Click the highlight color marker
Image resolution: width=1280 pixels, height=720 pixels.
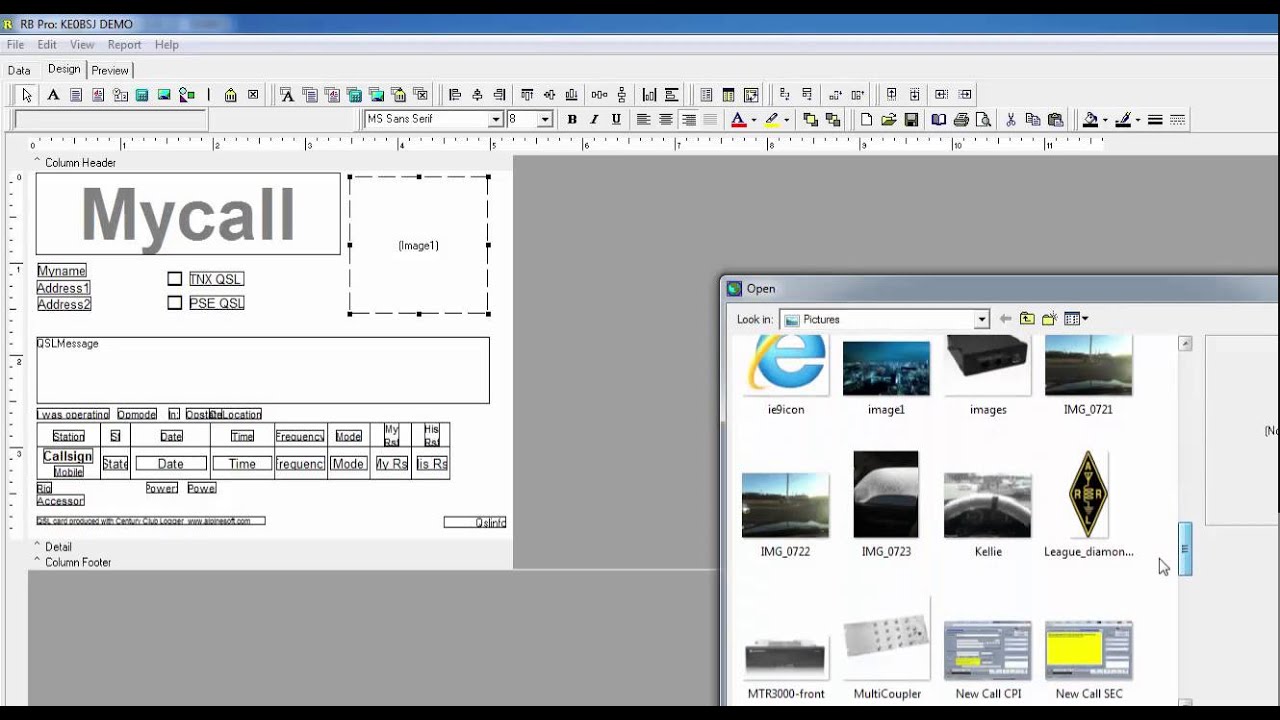pos(771,120)
